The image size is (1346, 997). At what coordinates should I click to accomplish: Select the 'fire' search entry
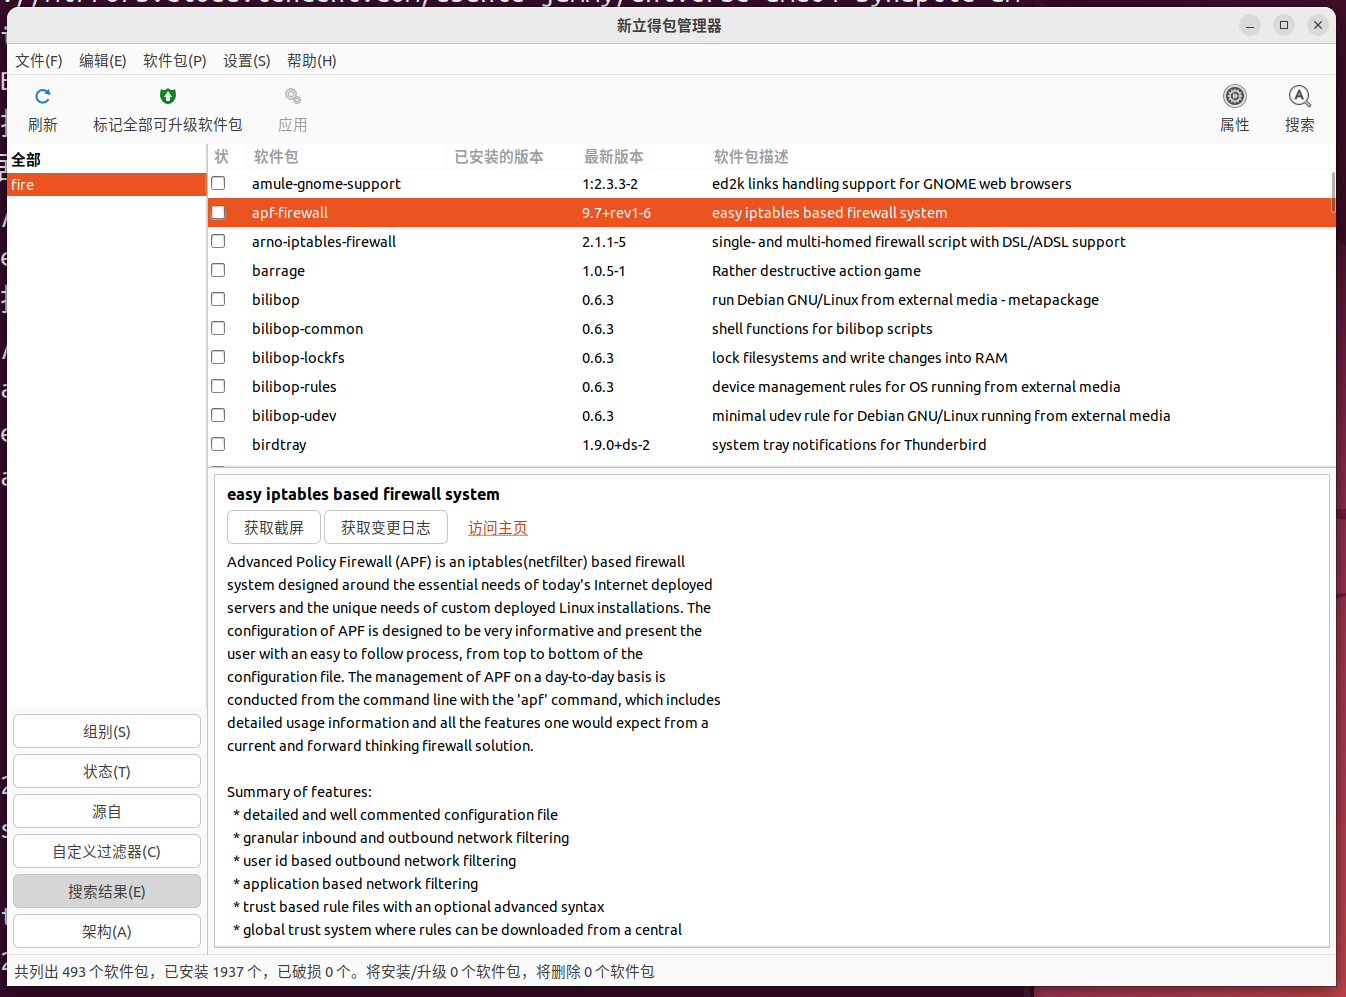pos(106,185)
